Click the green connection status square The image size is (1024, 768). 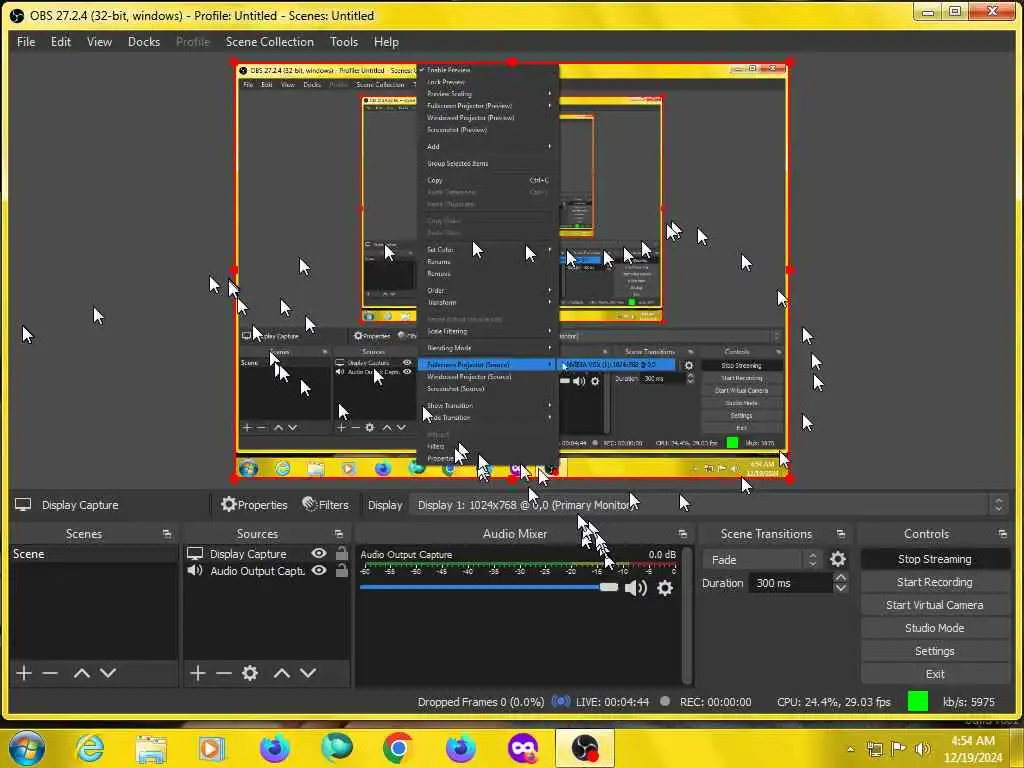tap(918, 701)
